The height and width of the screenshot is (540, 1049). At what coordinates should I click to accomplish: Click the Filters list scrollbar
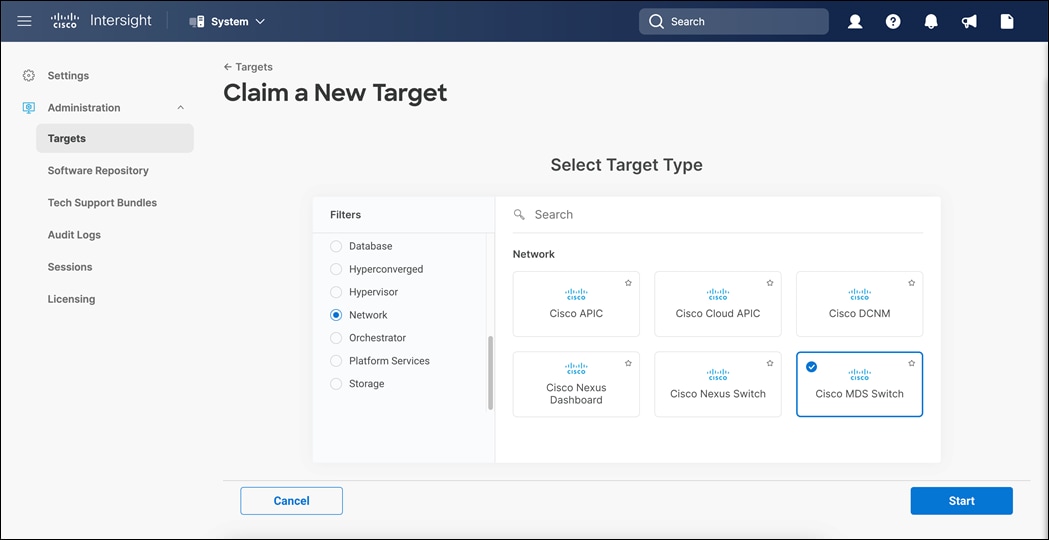[x=490, y=372]
